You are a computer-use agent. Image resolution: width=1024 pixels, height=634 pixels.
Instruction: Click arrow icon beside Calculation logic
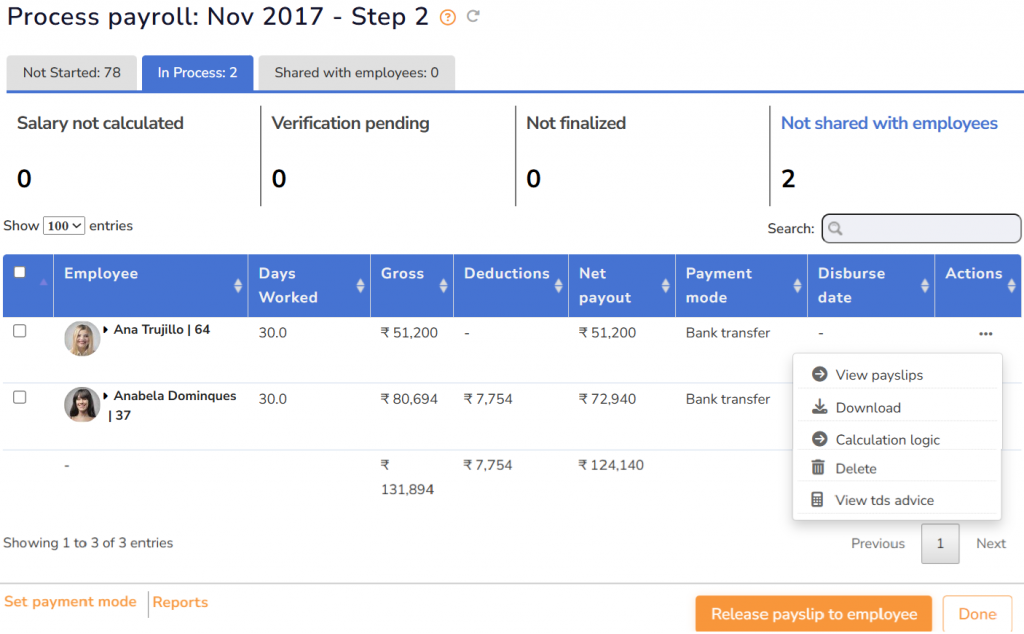[819, 439]
